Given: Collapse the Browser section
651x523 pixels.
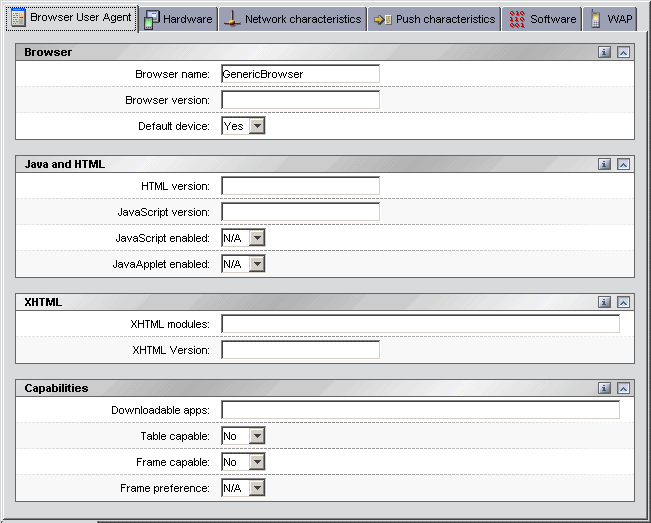Looking at the screenshot, I should pos(623,52).
